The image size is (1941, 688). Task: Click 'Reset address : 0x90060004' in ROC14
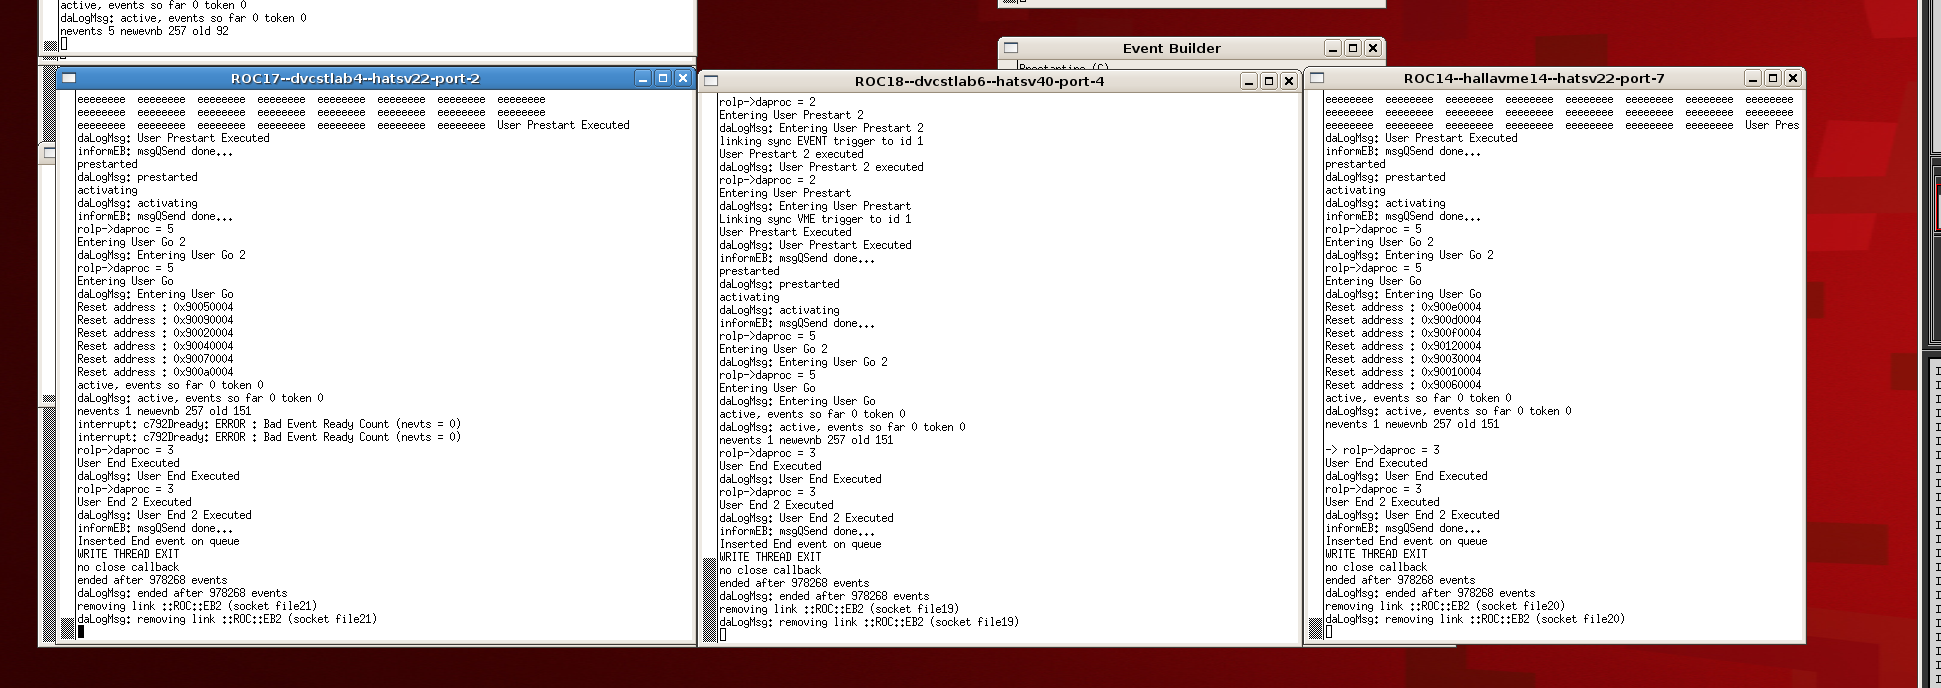pos(1403,385)
